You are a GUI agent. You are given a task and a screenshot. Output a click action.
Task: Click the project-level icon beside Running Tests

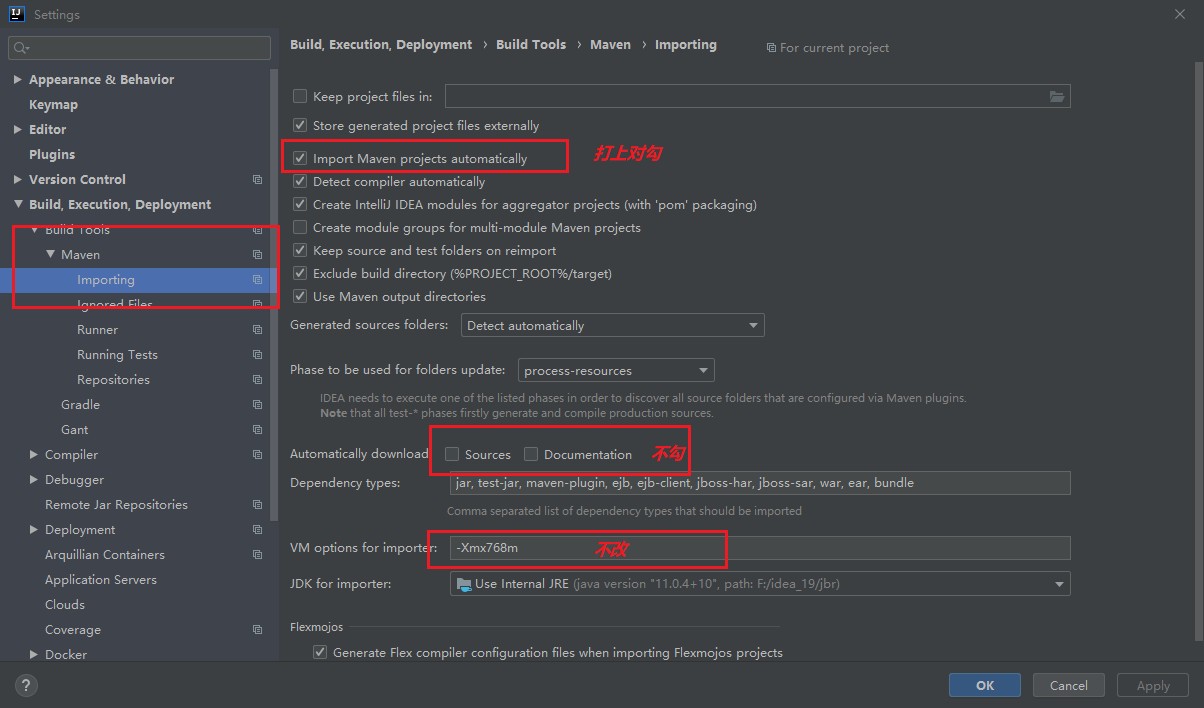(x=257, y=355)
